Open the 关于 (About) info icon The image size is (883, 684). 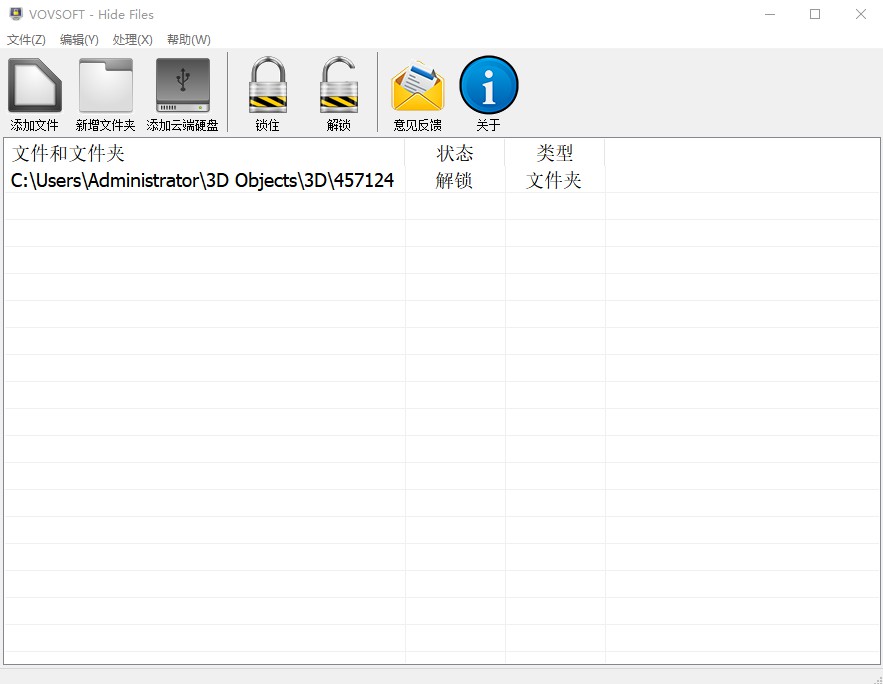tap(489, 84)
